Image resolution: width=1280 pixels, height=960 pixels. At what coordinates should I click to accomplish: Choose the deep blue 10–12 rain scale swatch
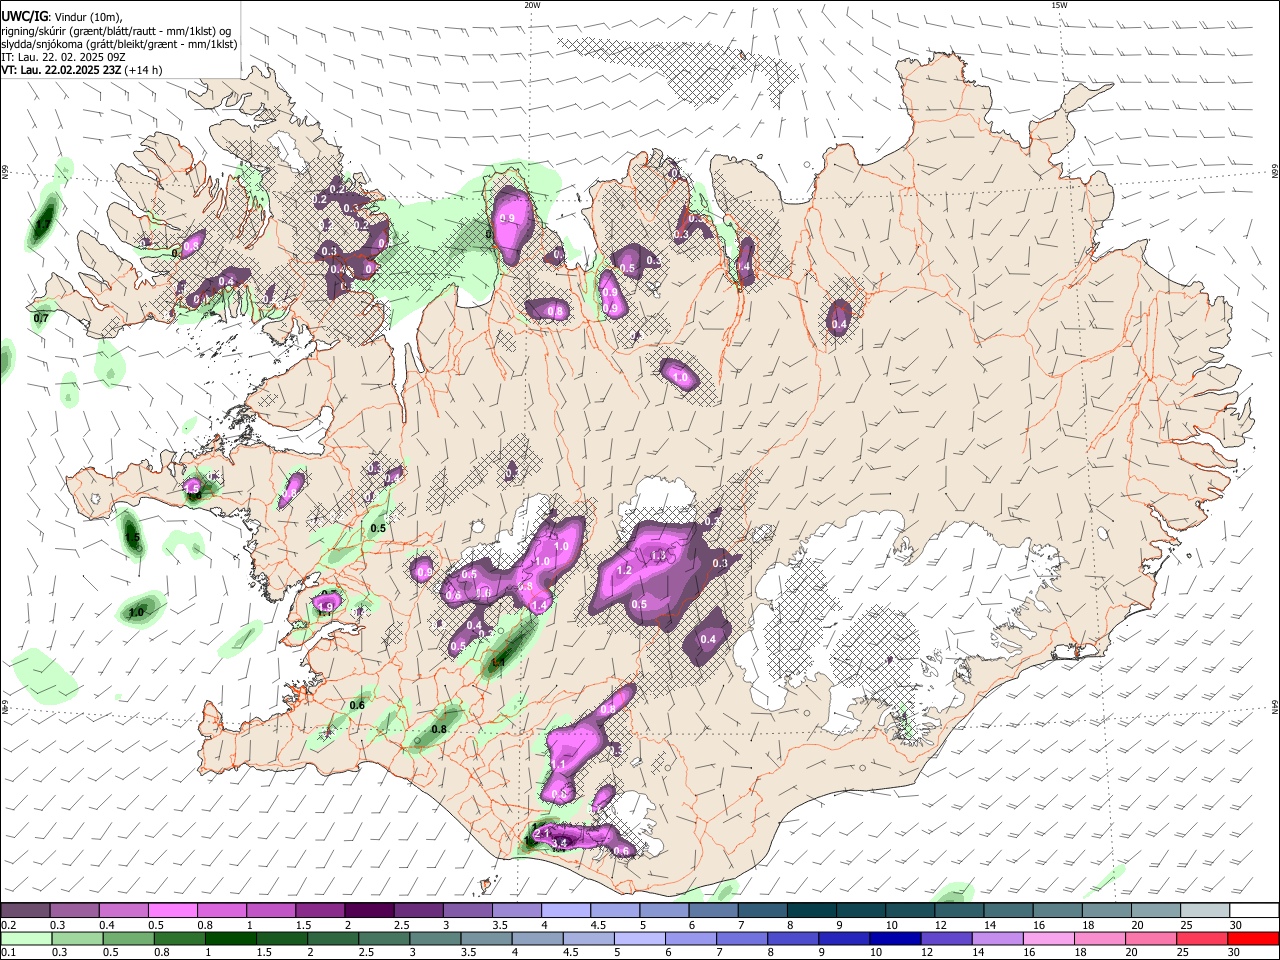pyautogui.click(x=896, y=938)
